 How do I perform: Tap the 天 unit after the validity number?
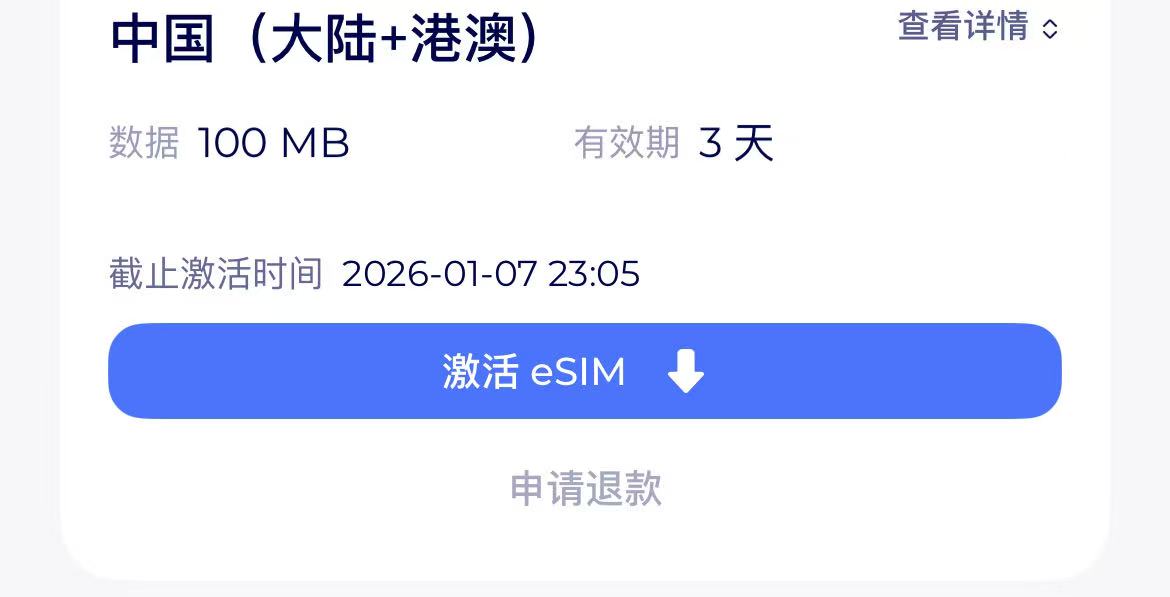coord(754,143)
